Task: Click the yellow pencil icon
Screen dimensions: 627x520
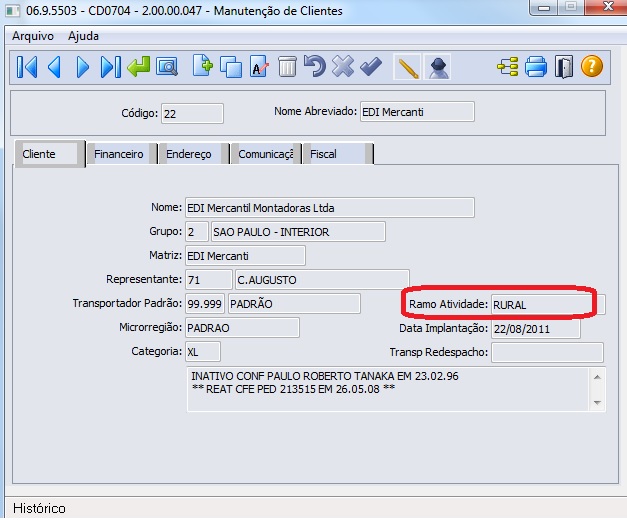Action: click(x=407, y=67)
